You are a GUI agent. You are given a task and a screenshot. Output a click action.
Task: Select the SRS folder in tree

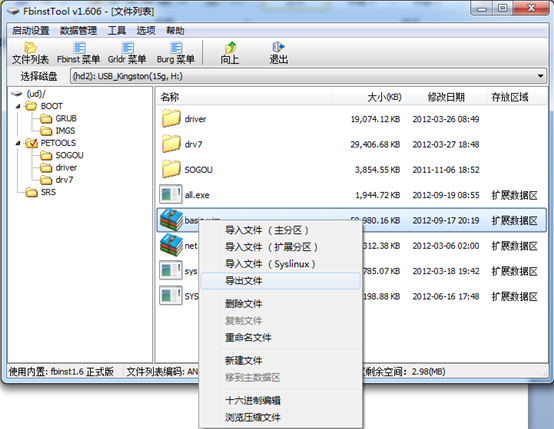[41, 192]
